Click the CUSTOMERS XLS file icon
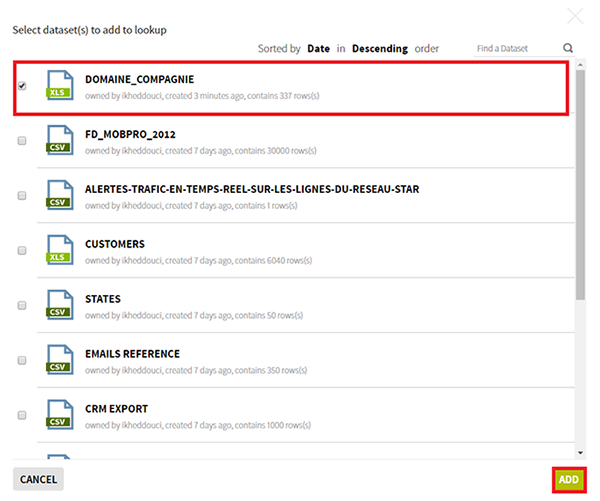The image size is (600, 501). 59,250
